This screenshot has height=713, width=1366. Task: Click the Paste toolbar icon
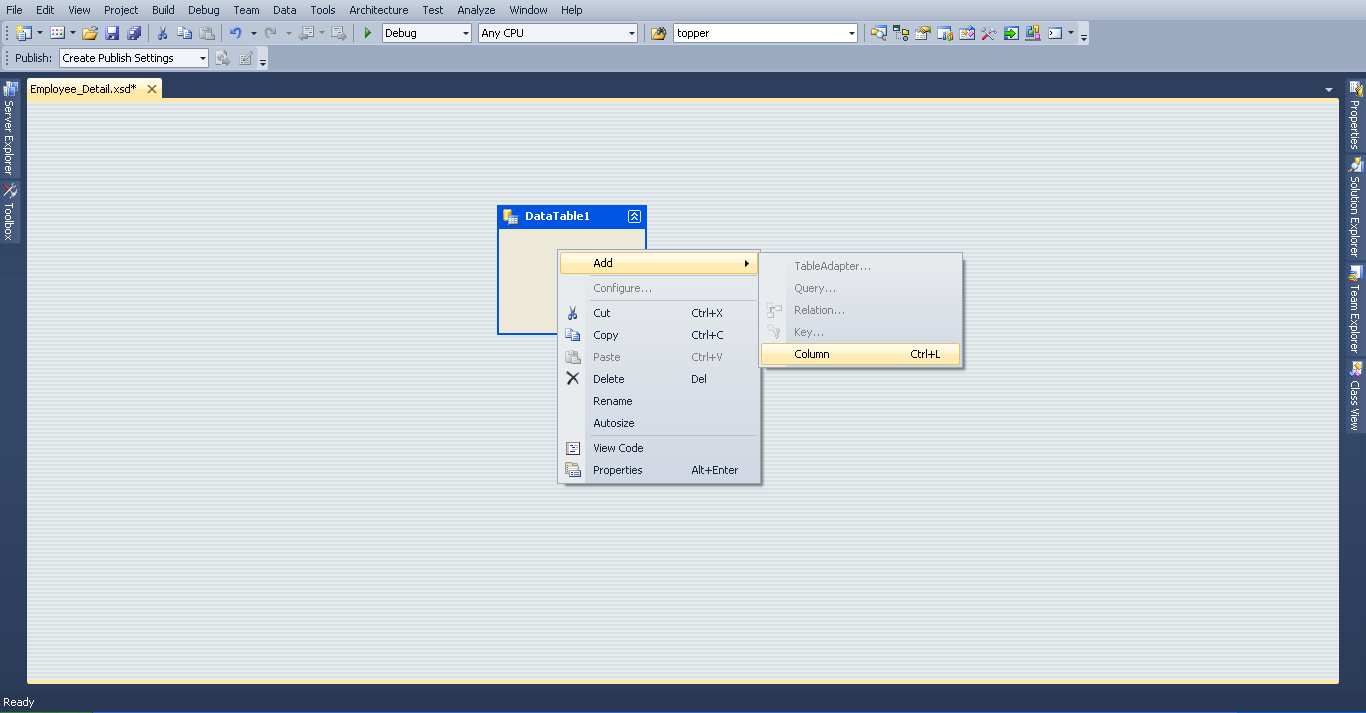208,33
